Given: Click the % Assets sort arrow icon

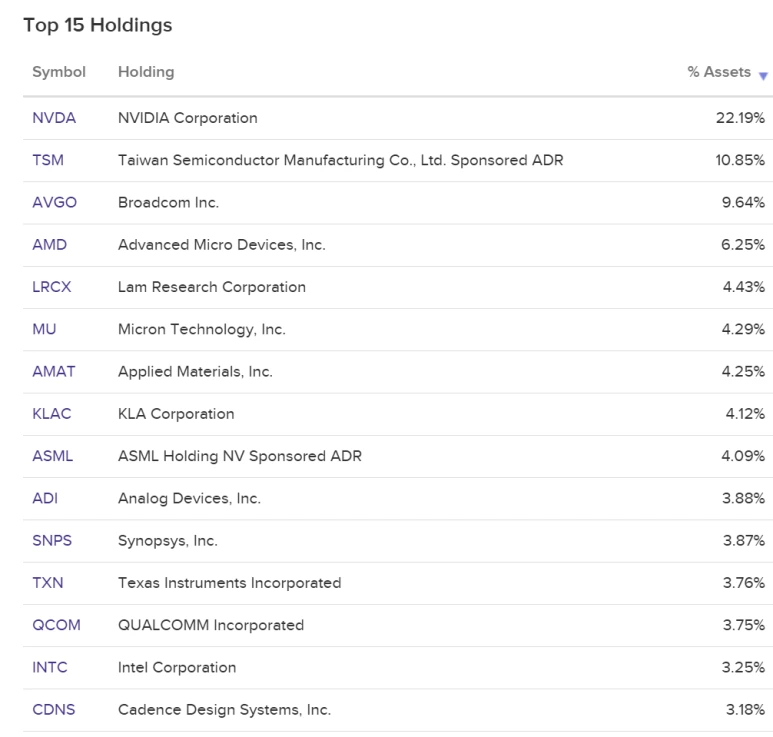Looking at the screenshot, I should 764,76.
